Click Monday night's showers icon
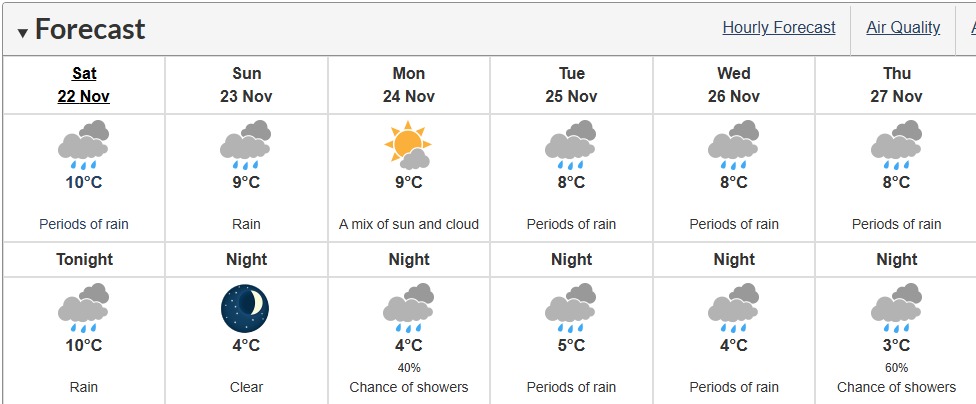The height and width of the screenshot is (404, 976). tap(408, 307)
